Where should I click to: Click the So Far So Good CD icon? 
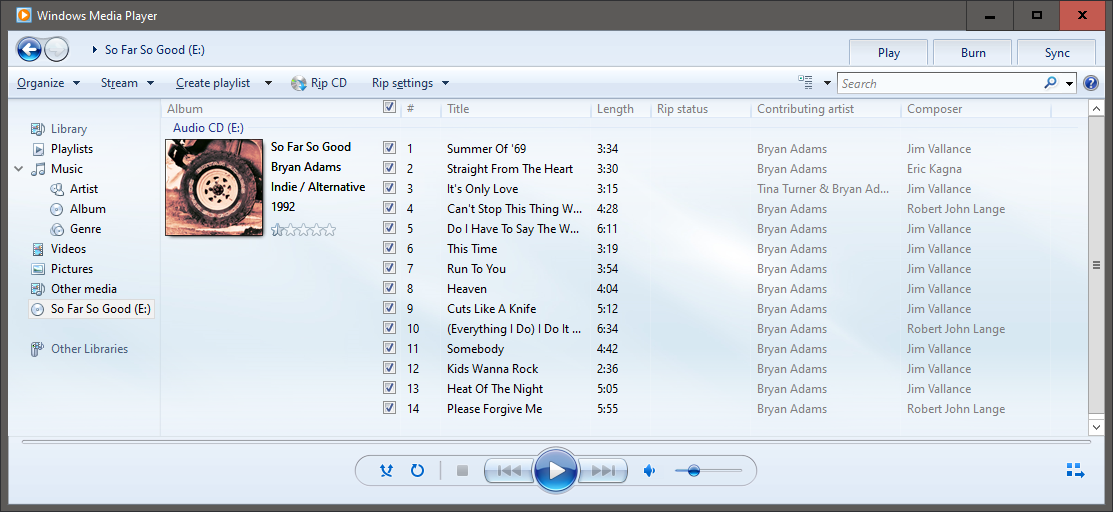click(x=38, y=309)
